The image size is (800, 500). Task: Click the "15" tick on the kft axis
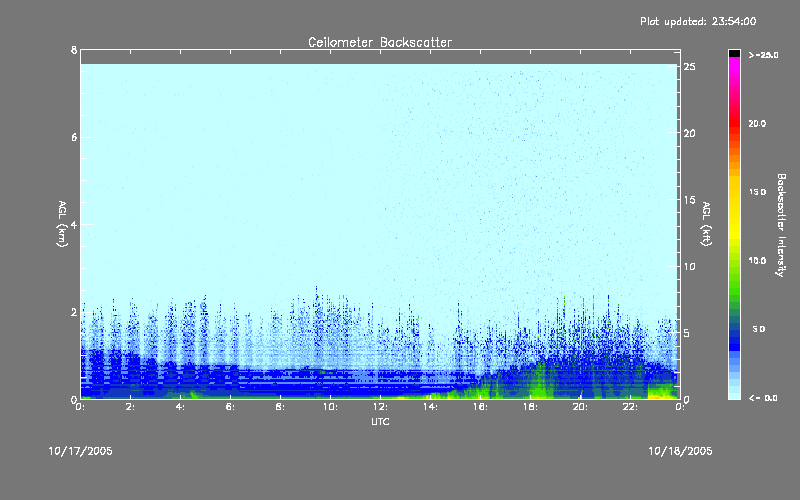click(689, 200)
